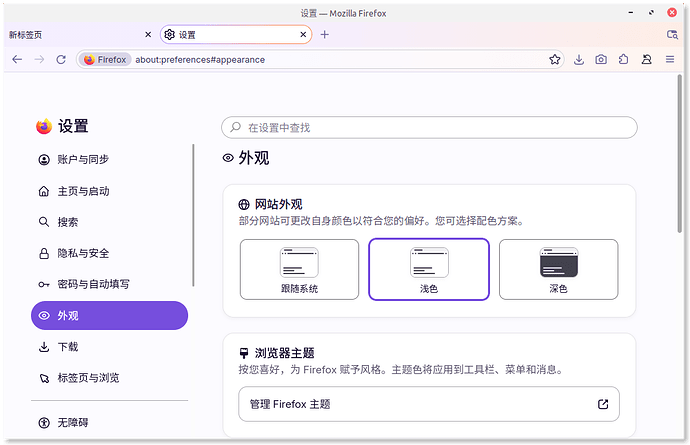Screen dimensions: 690x445
Task: Click the external link icon in 管理 Firefox 主题
Action: click(603, 404)
